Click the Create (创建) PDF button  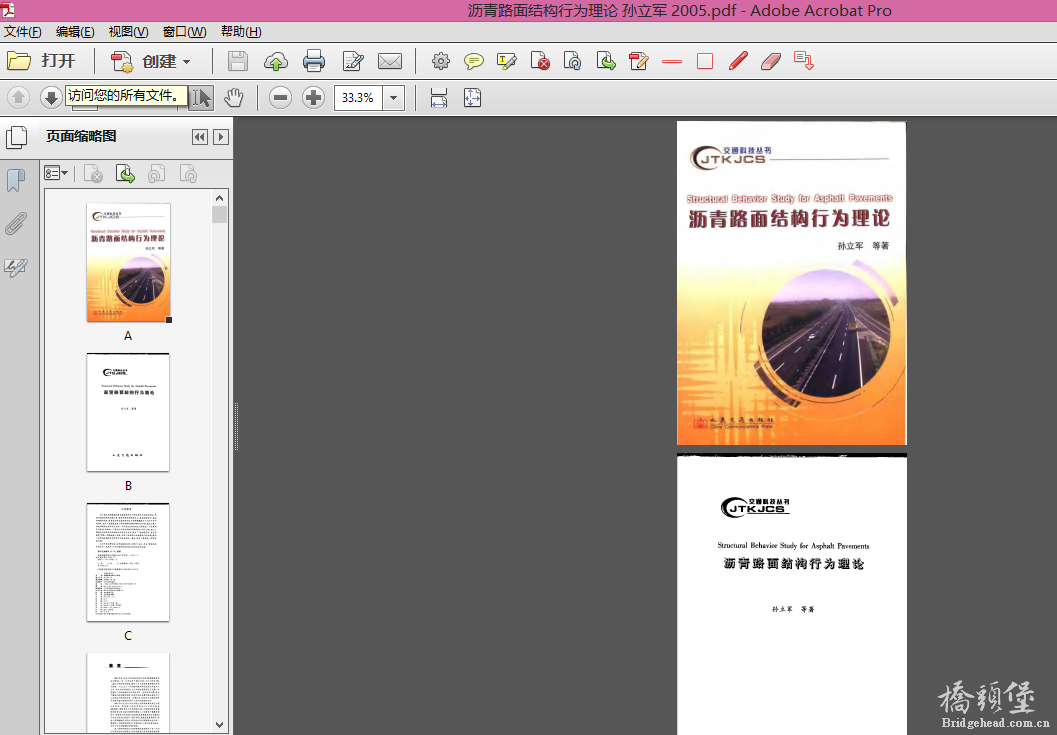151,61
